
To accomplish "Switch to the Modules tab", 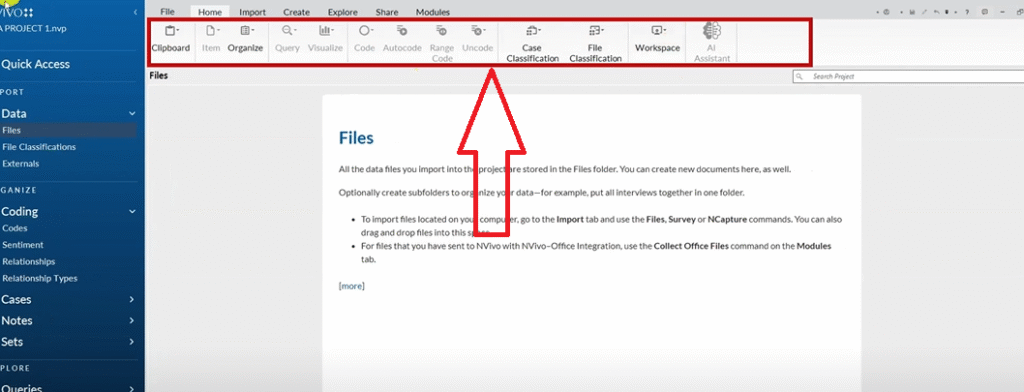I will point(432,12).
